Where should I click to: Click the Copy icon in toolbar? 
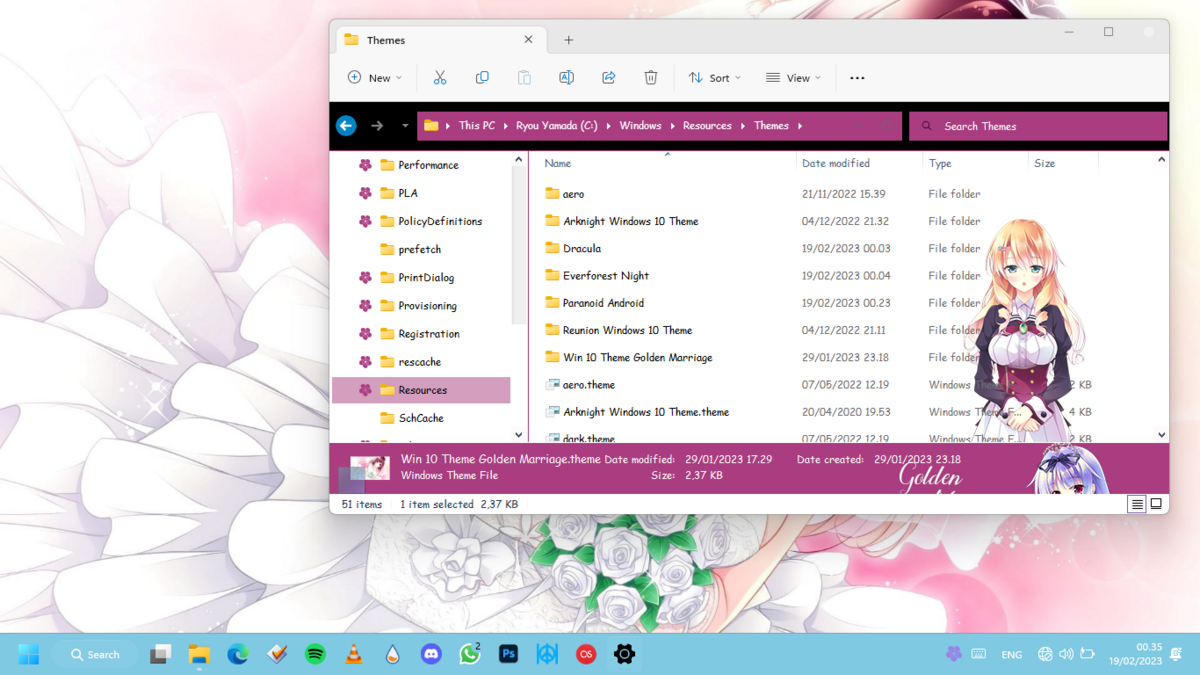(x=482, y=78)
